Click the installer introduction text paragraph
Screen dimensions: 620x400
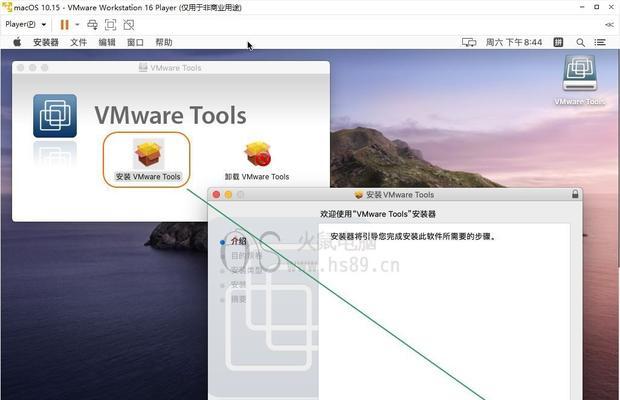click(x=413, y=236)
